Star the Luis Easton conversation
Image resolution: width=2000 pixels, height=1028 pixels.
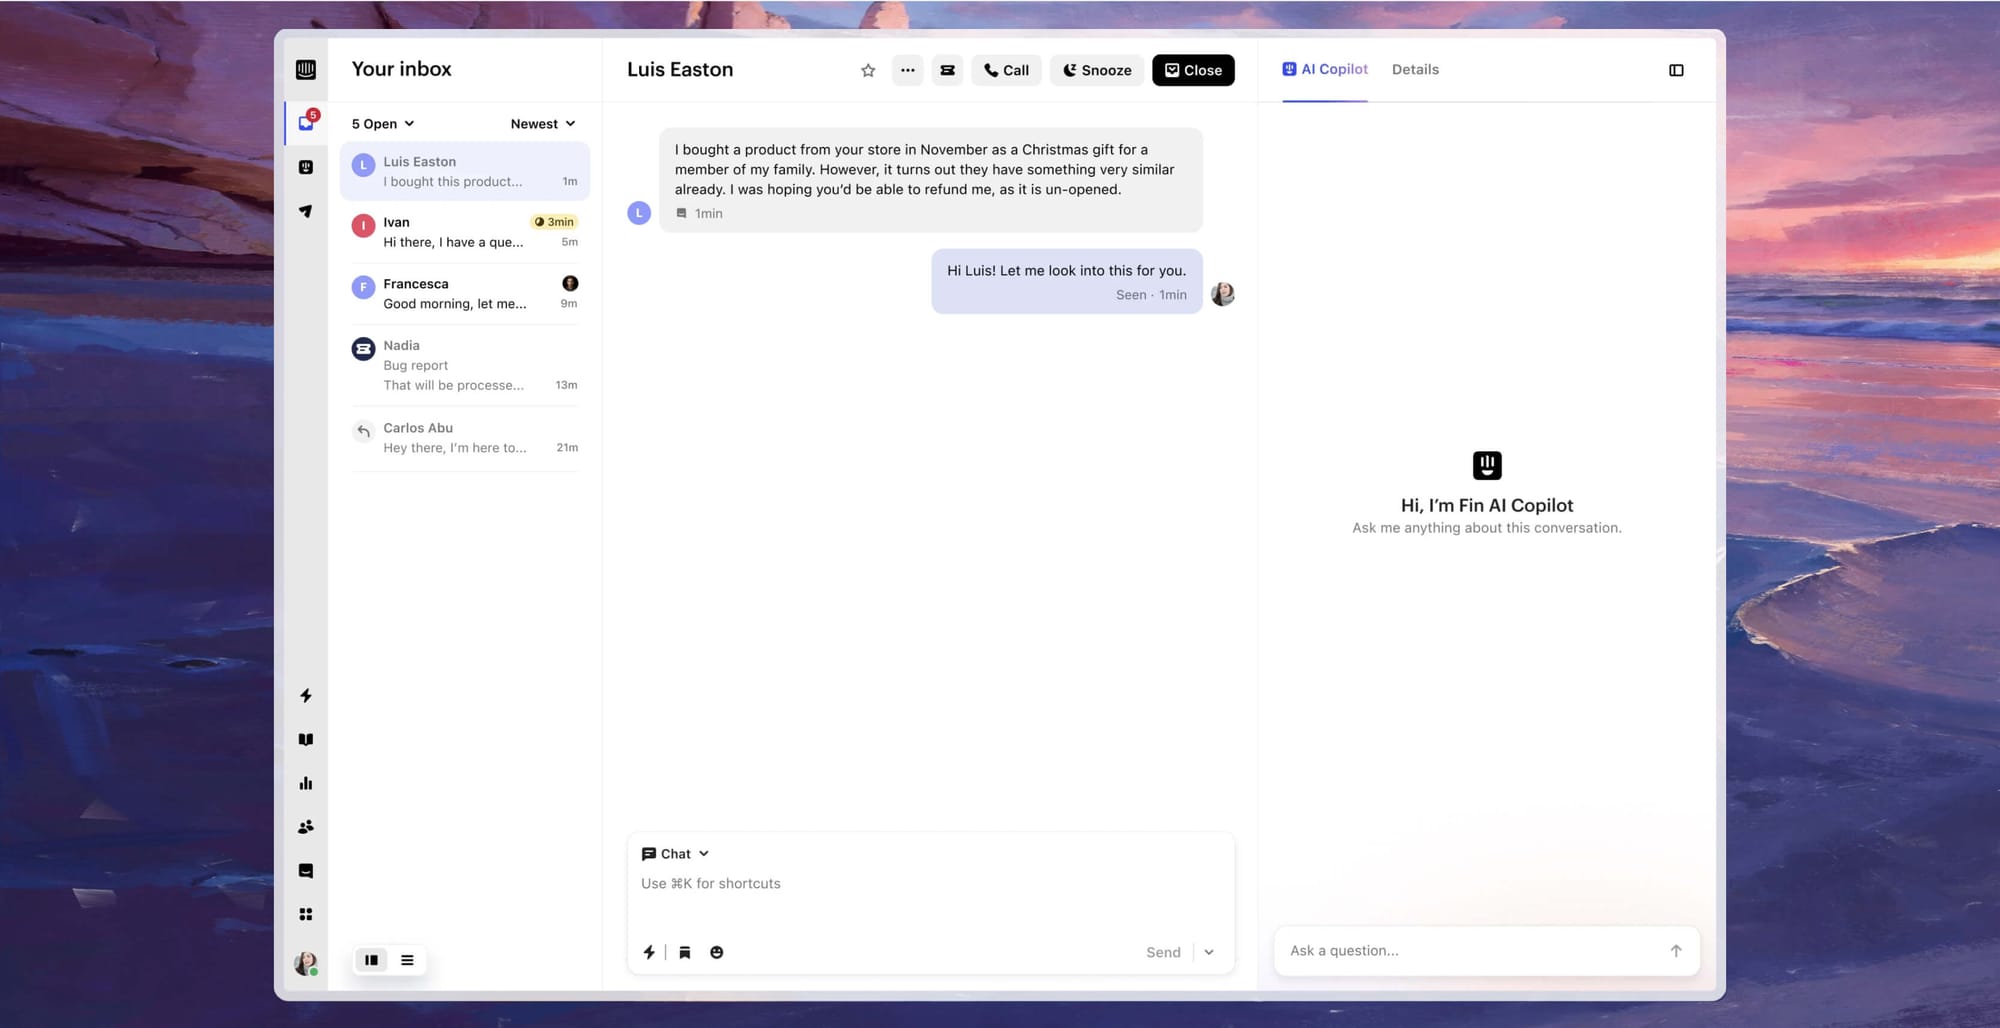(867, 70)
